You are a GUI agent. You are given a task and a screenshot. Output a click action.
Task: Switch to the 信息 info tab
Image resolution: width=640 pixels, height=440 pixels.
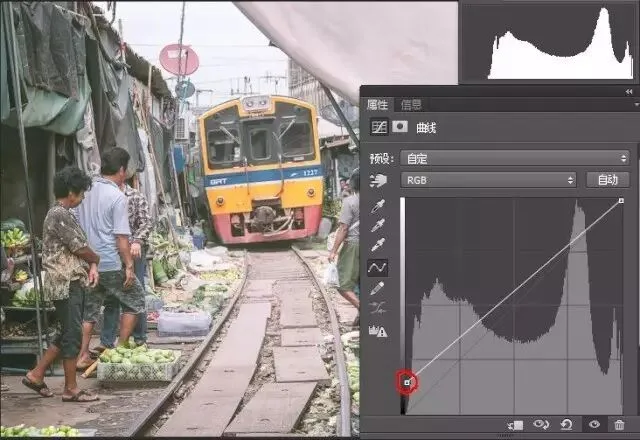click(x=411, y=105)
